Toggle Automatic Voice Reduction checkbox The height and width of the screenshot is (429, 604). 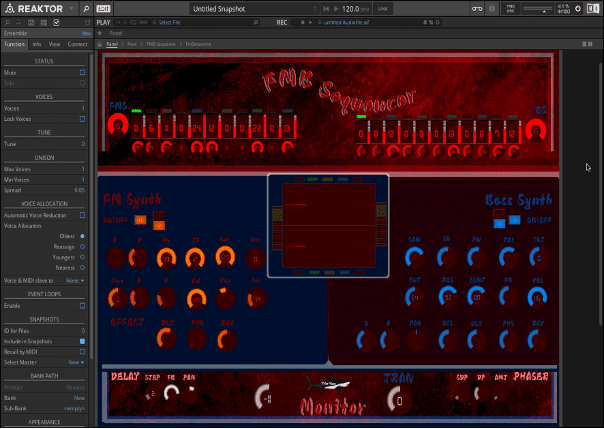82,215
